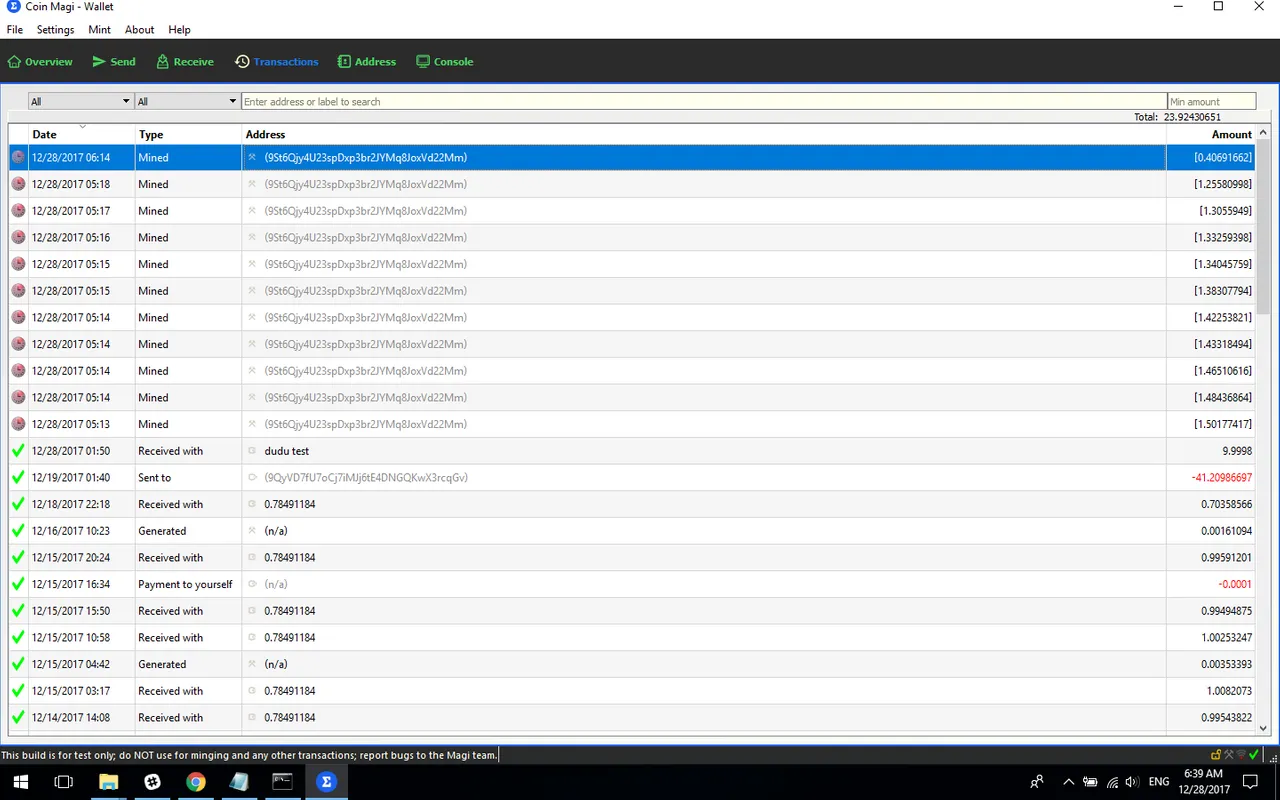Open Task View on the taskbar

63,782
